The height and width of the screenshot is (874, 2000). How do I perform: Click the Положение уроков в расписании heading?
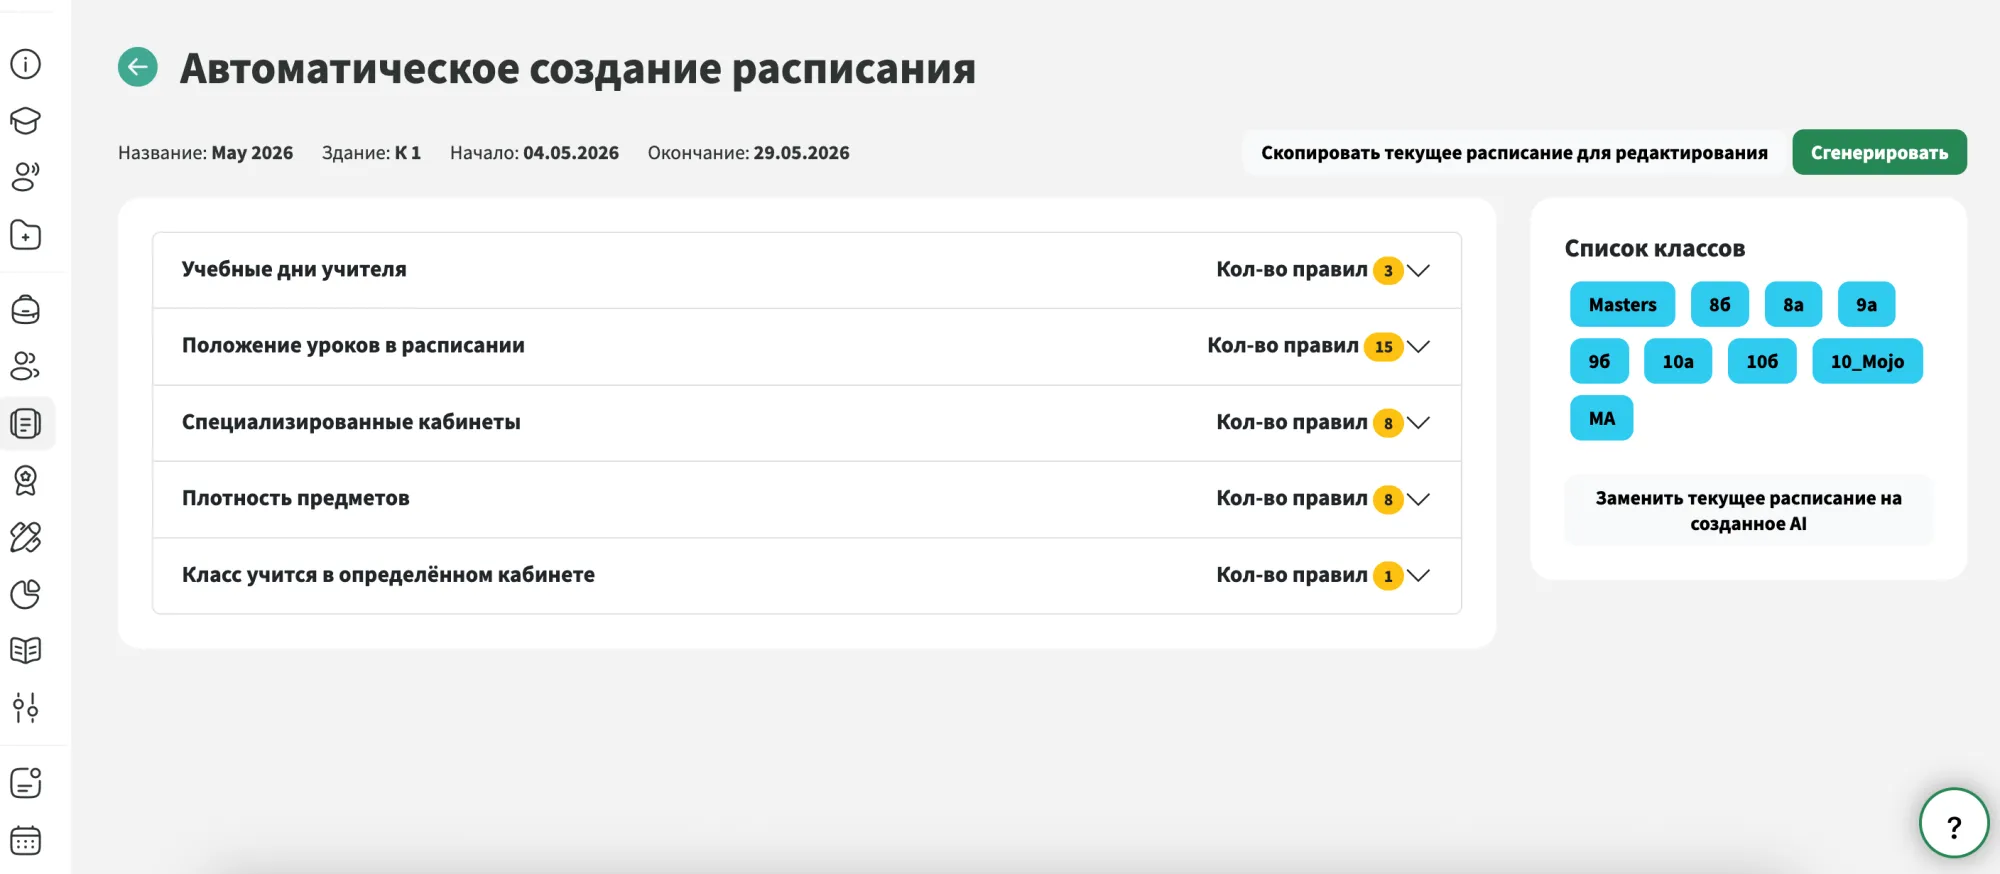[353, 345]
